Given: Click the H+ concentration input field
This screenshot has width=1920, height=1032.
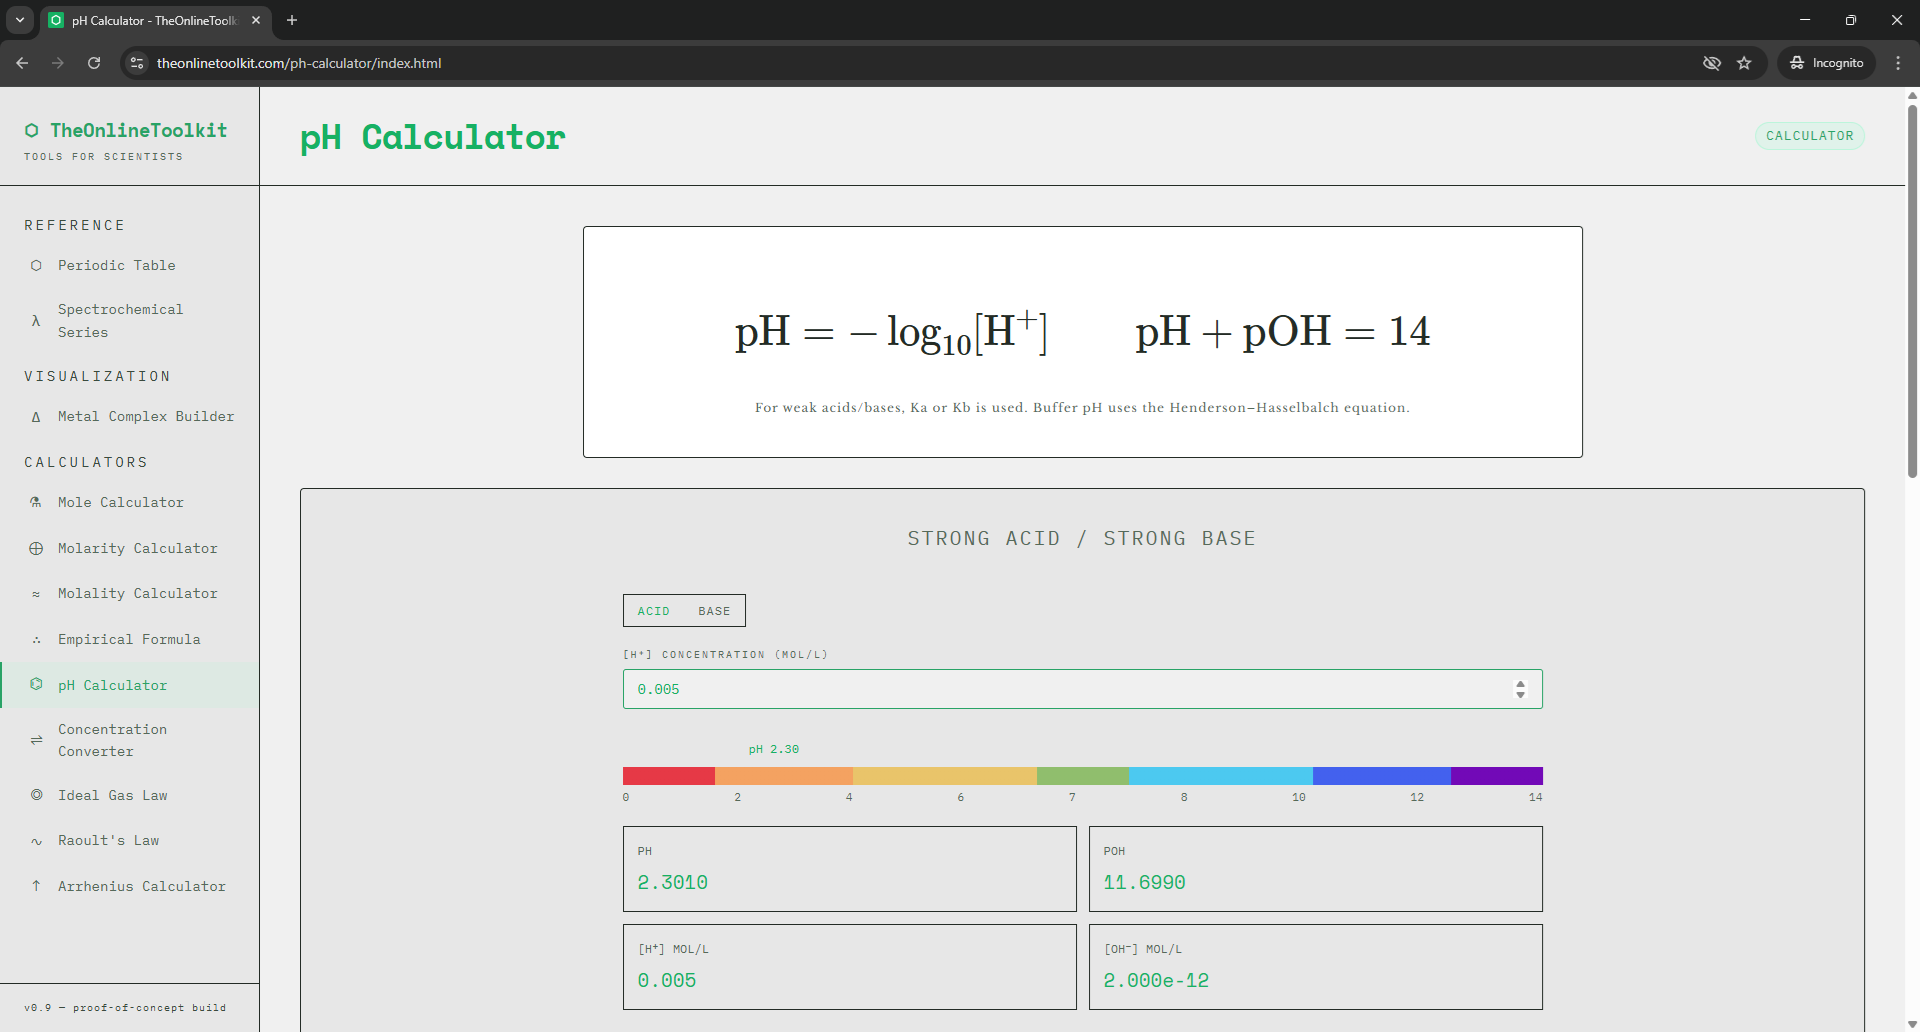Looking at the screenshot, I should pos(1082,689).
